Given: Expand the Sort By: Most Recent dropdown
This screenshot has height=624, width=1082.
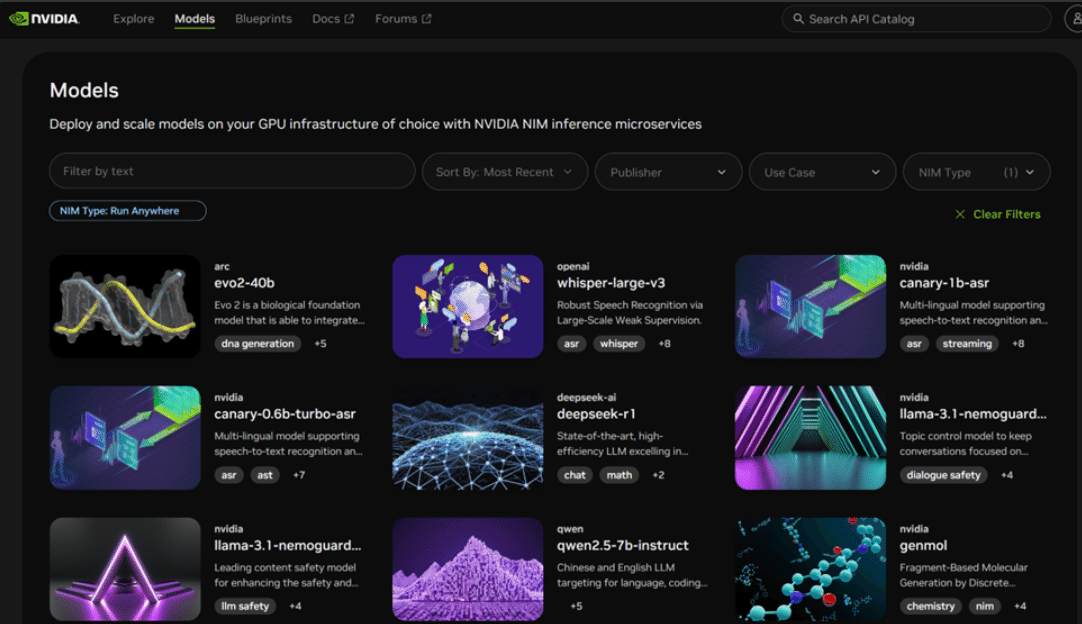Looking at the screenshot, I should 504,171.
